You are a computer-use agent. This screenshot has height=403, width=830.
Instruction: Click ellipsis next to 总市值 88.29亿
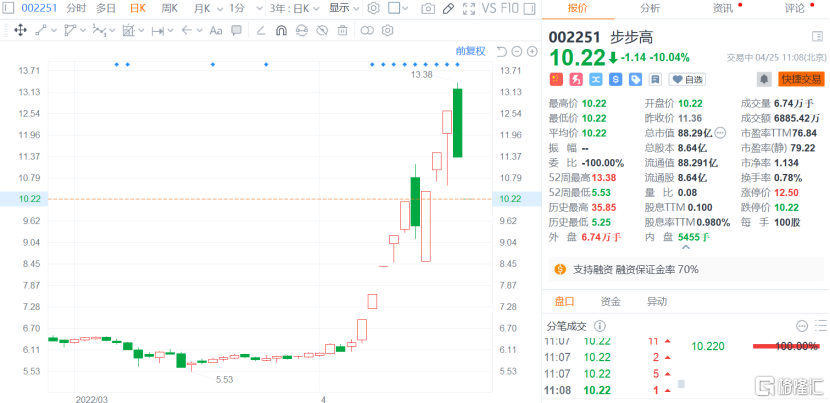pos(720,133)
